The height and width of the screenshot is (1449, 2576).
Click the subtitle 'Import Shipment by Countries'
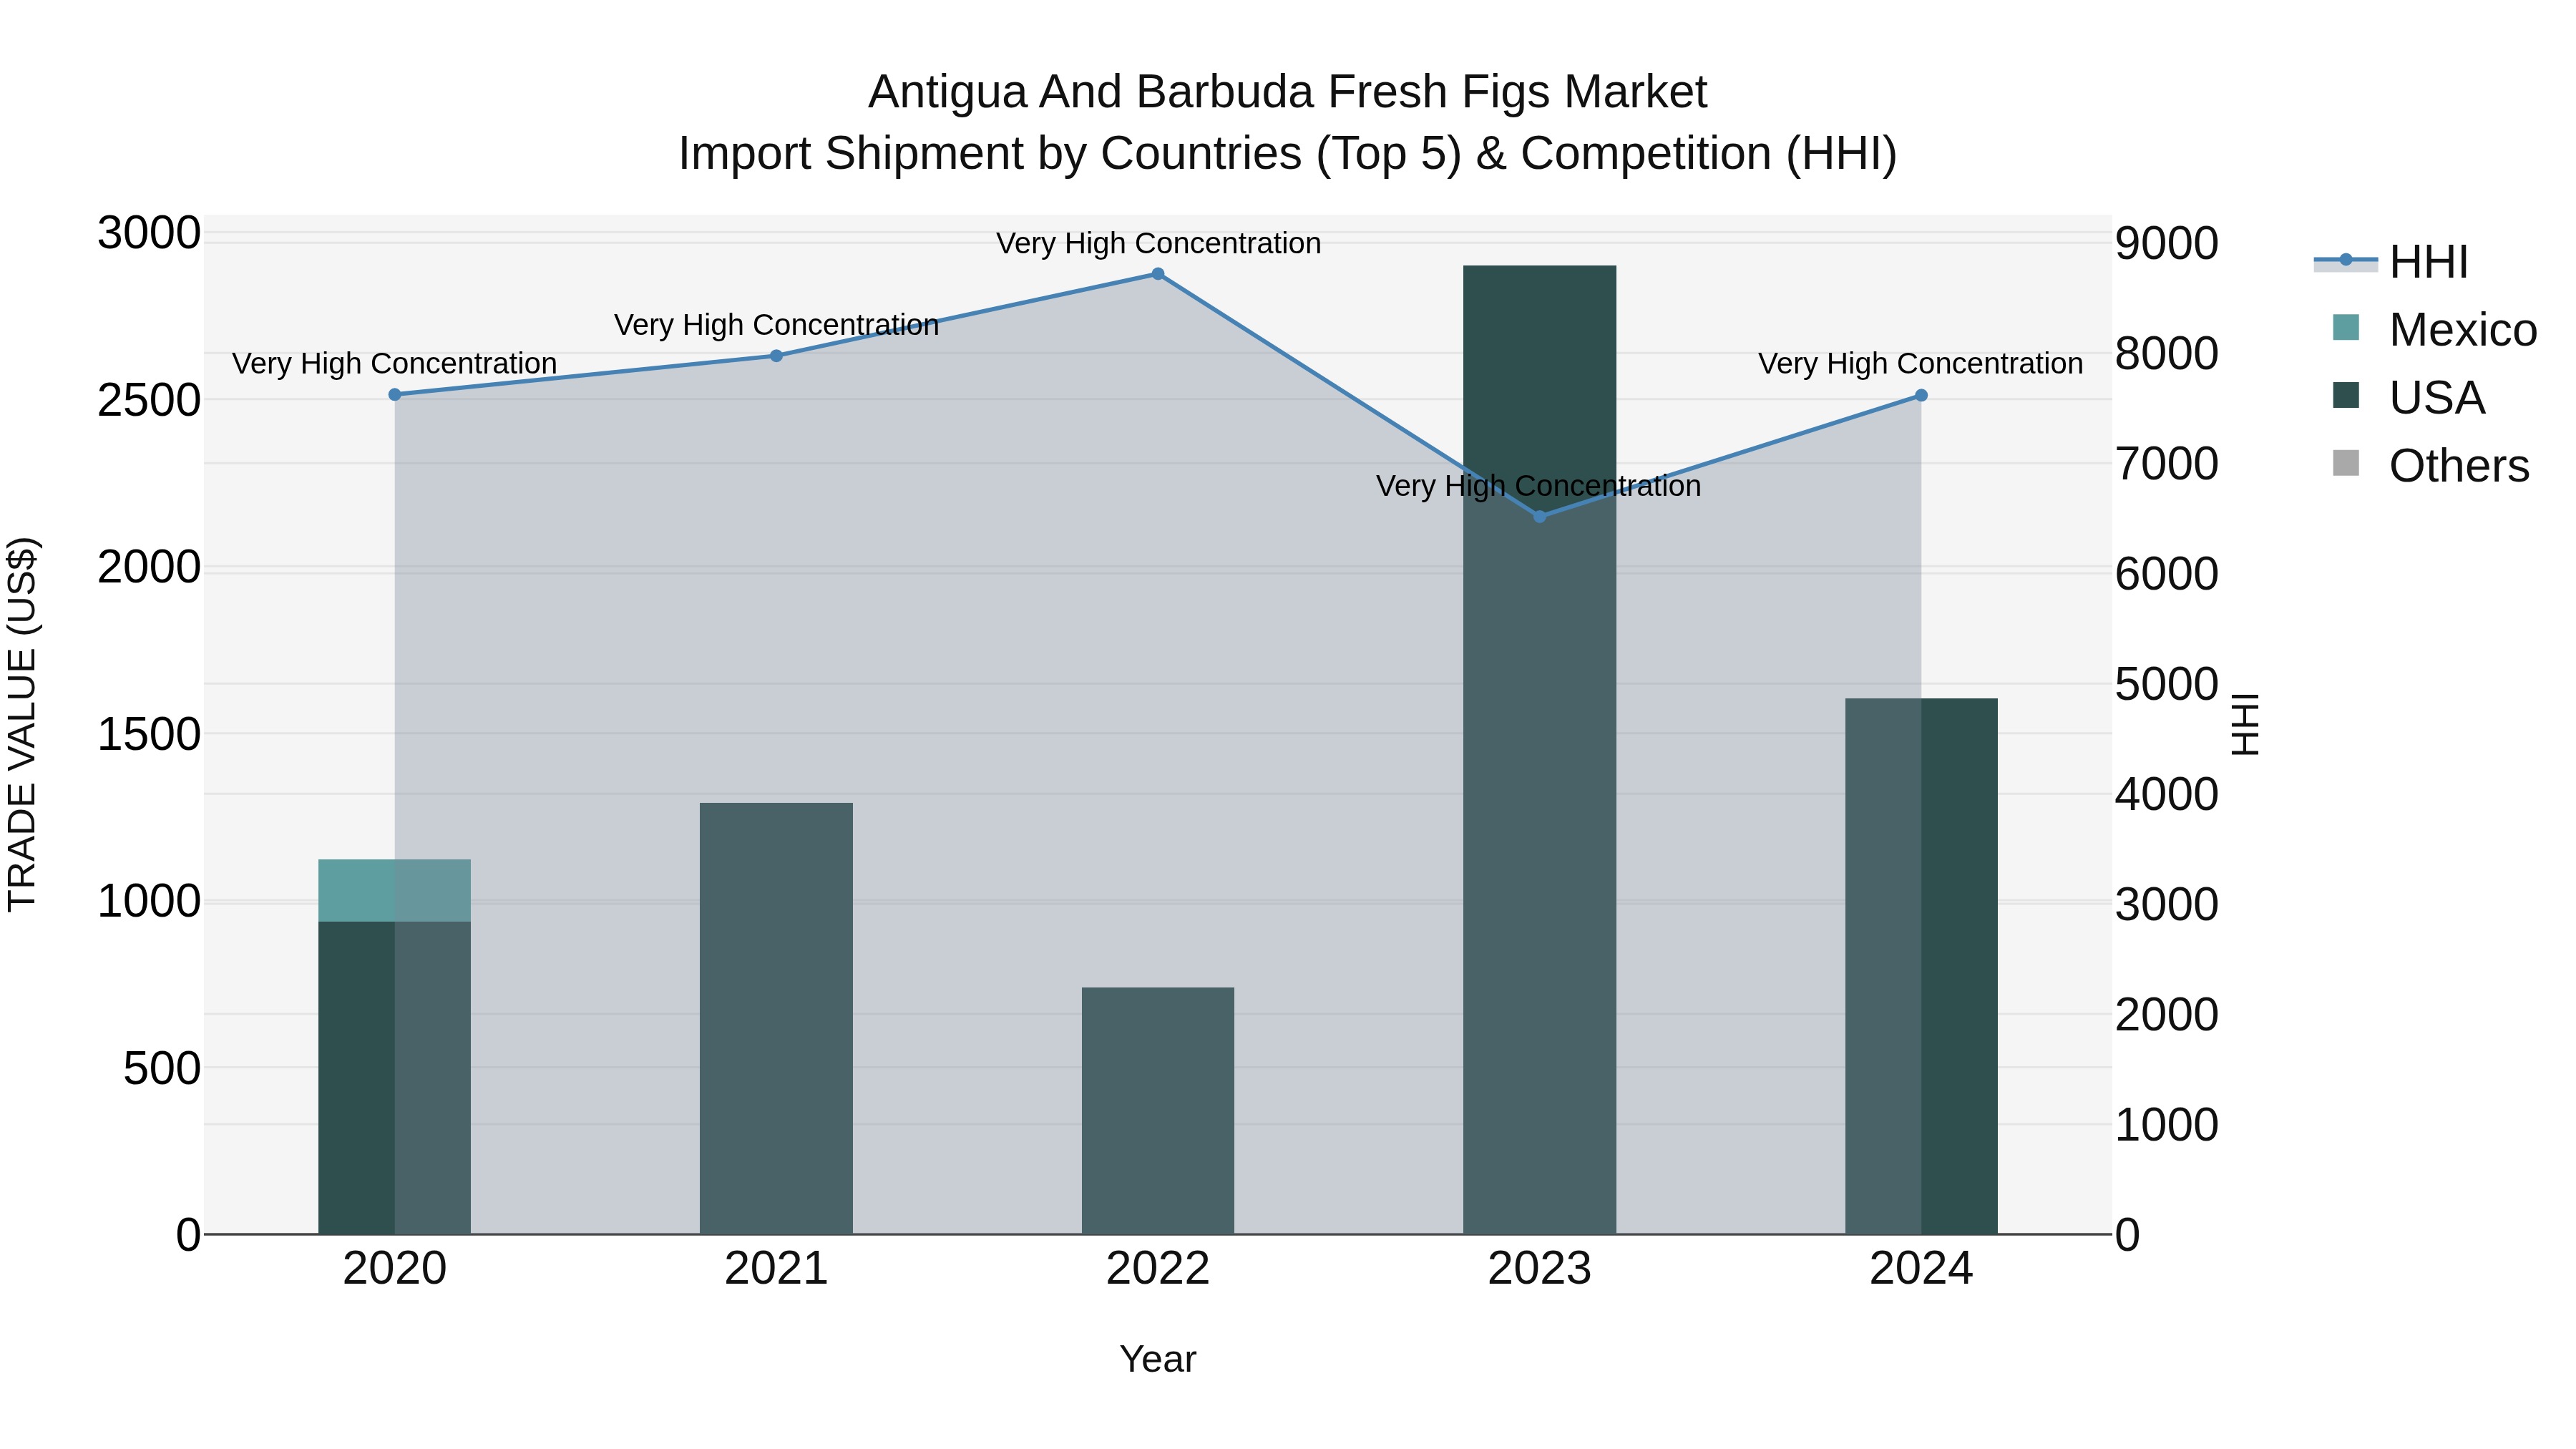[991, 154]
